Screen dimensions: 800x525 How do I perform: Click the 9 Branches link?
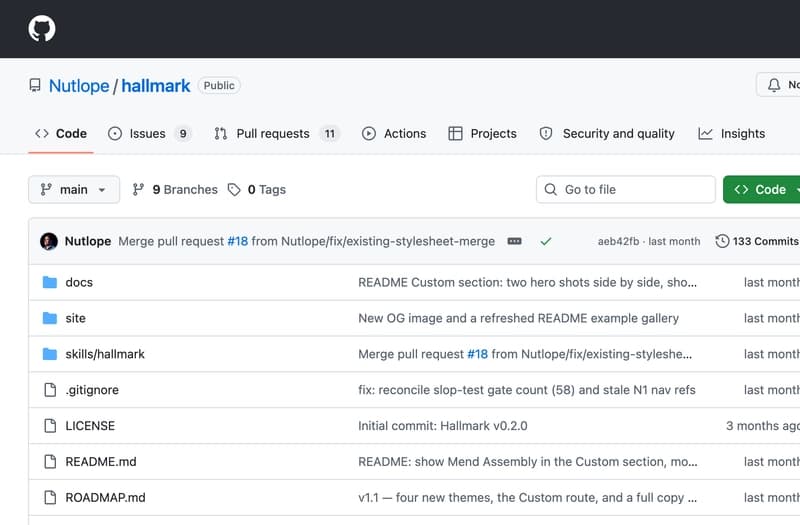[x=175, y=190]
